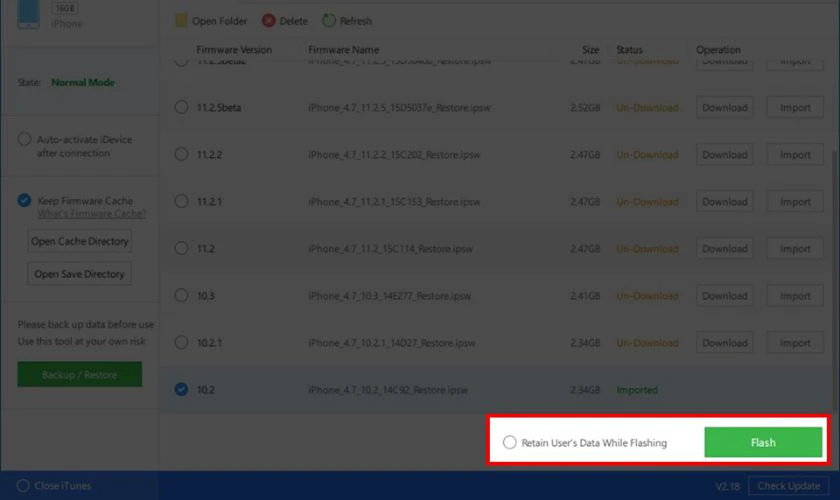Enable Retain User's Data While Flashing

pyautogui.click(x=509, y=442)
